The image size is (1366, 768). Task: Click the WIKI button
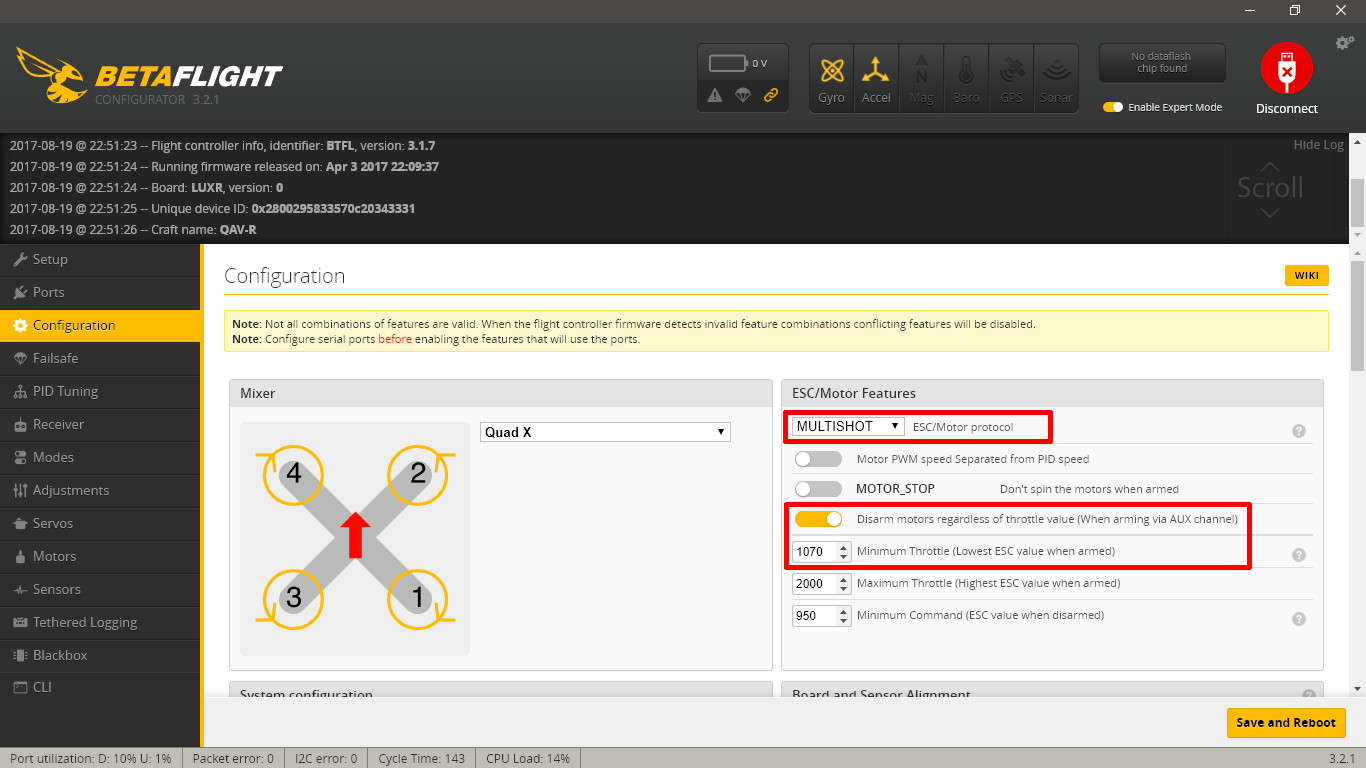point(1307,276)
